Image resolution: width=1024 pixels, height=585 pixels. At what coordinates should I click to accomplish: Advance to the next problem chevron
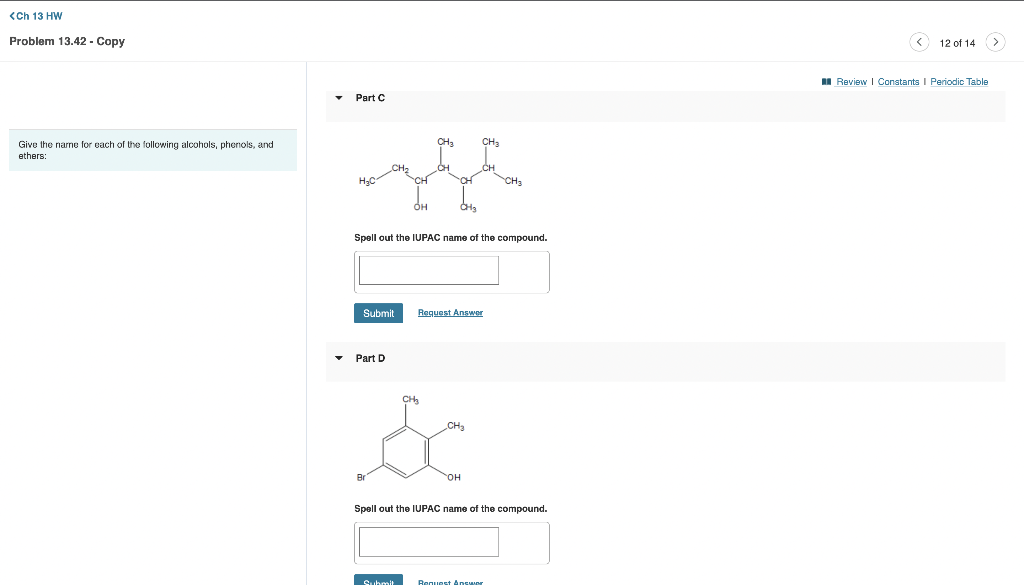point(995,41)
